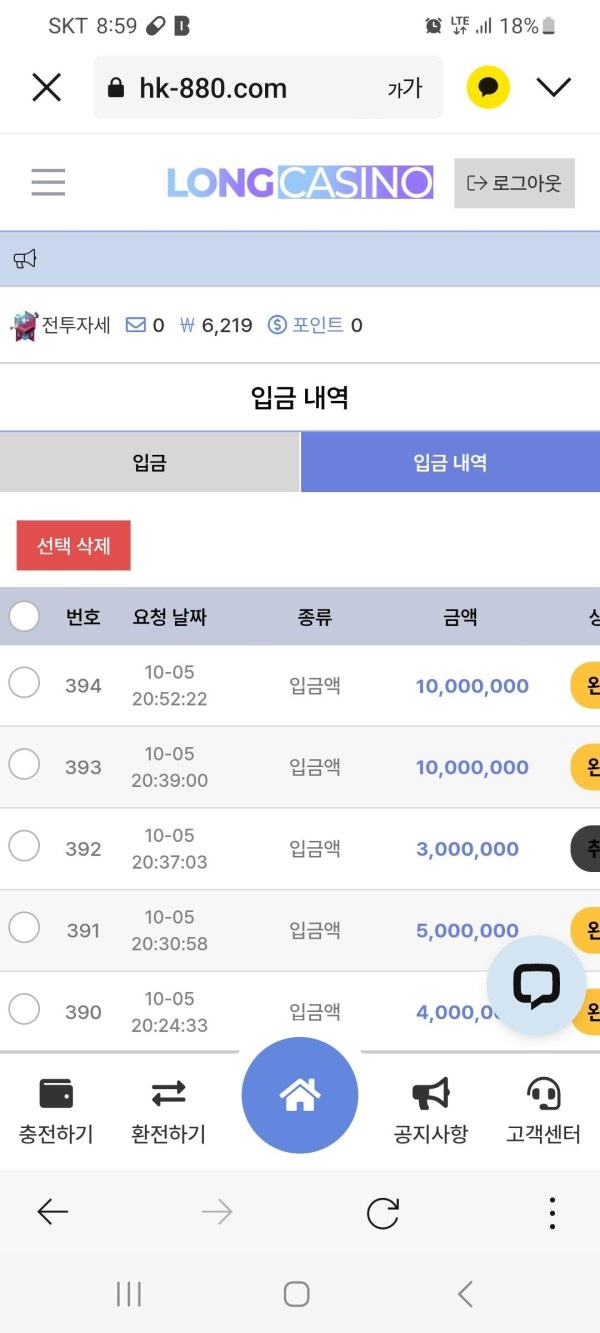Click the red 선택 삭제 button

(x=74, y=546)
